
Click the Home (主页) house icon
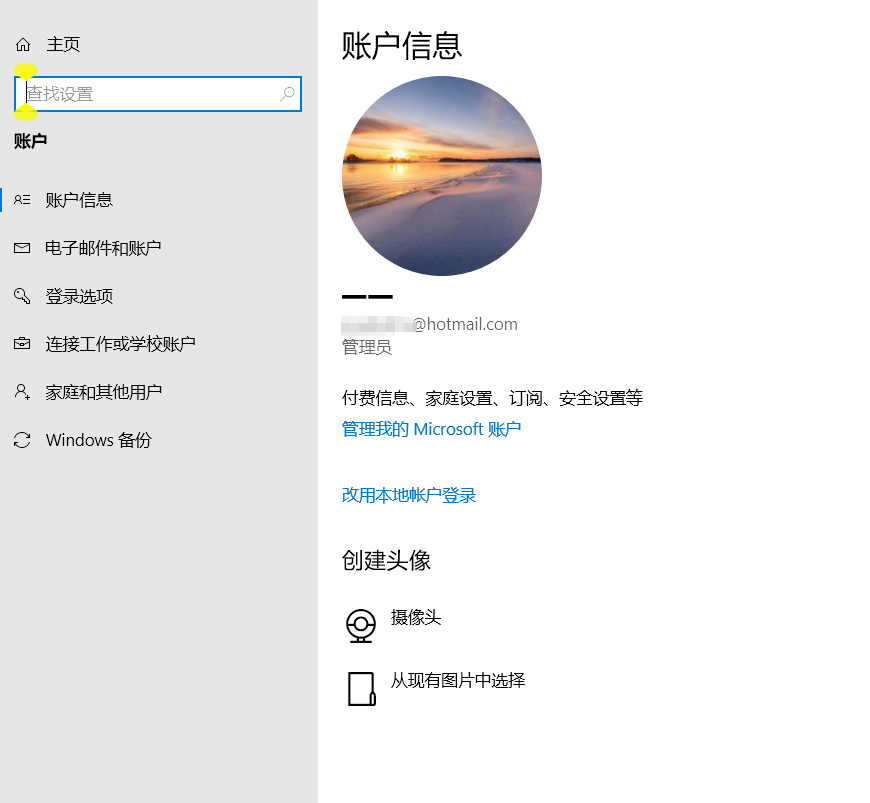pyautogui.click(x=23, y=44)
